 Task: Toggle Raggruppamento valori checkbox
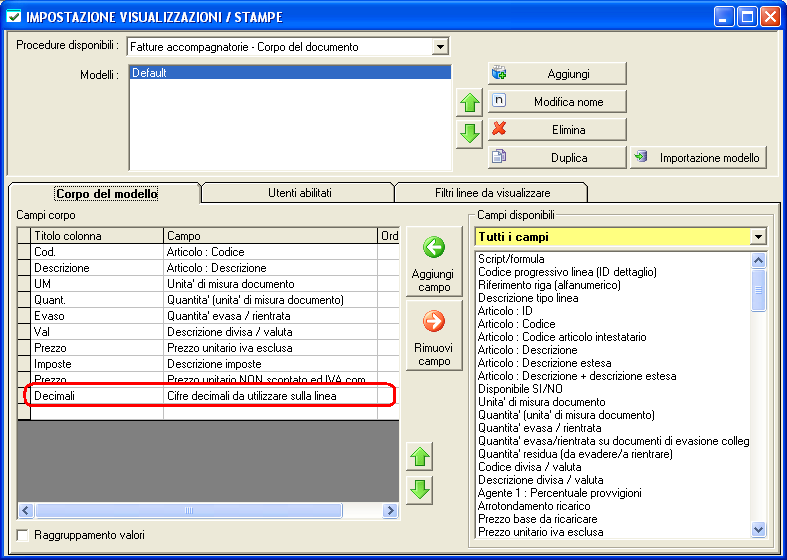coord(23,535)
